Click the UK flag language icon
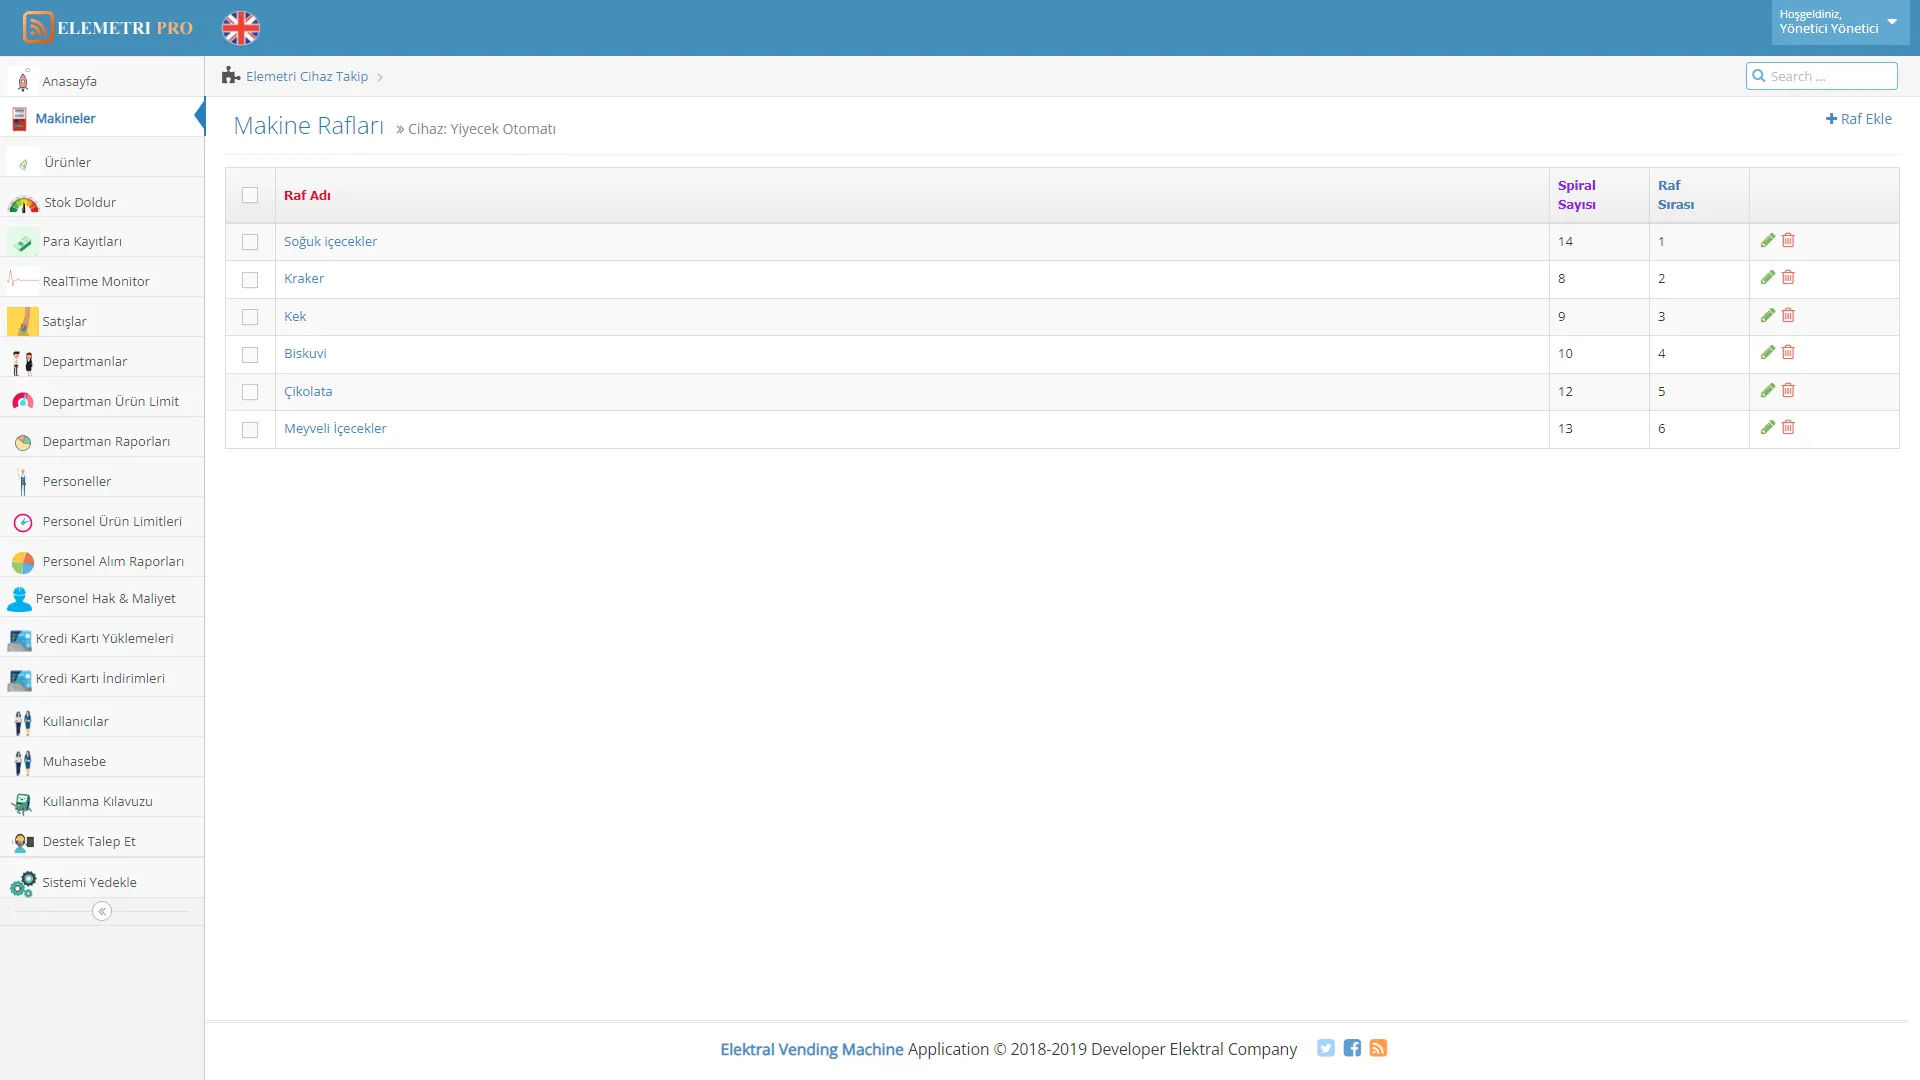The width and height of the screenshot is (1920, 1080). tap(240, 28)
